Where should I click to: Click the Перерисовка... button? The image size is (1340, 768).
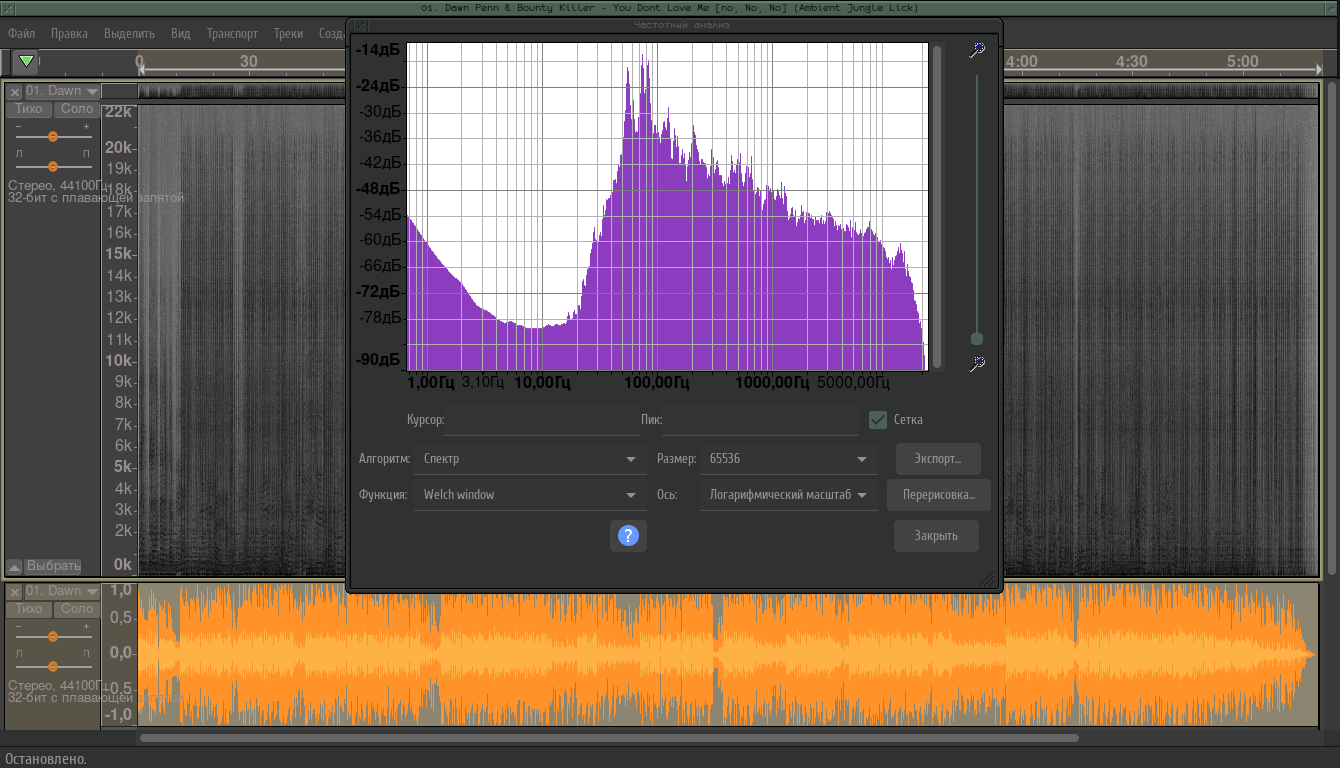pos(938,495)
